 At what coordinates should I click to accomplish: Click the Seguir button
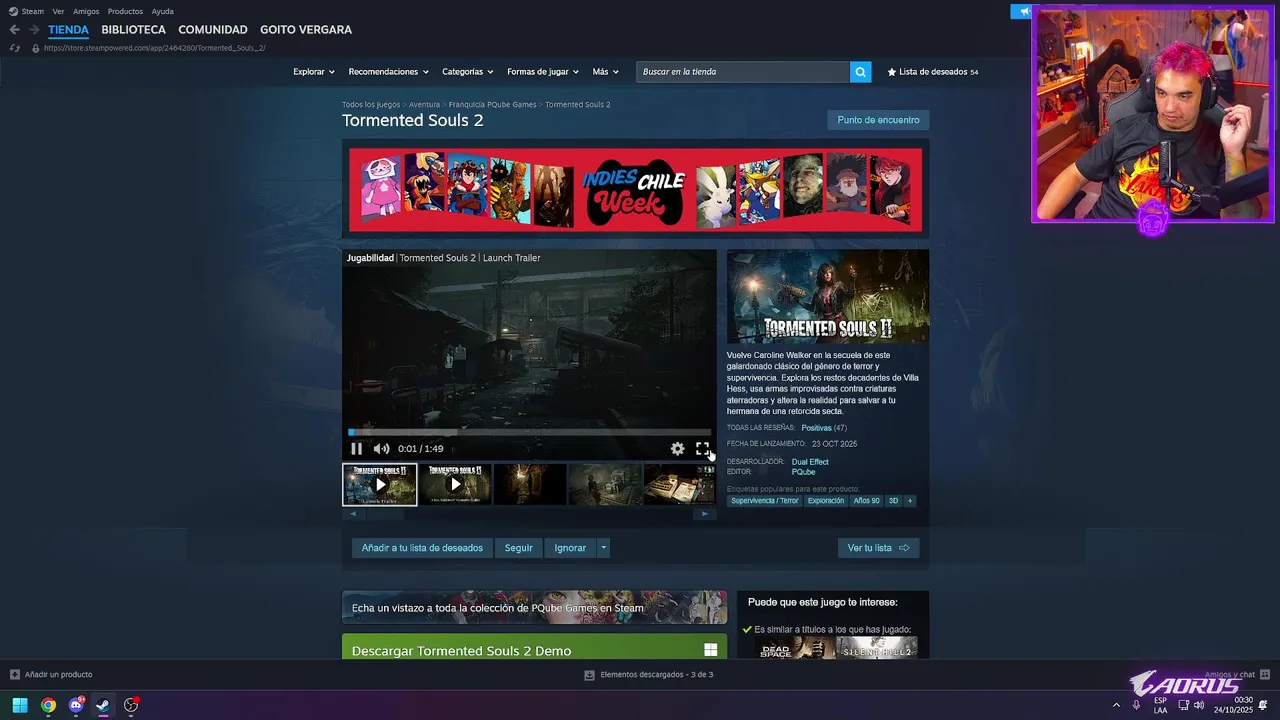coord(518,548)
